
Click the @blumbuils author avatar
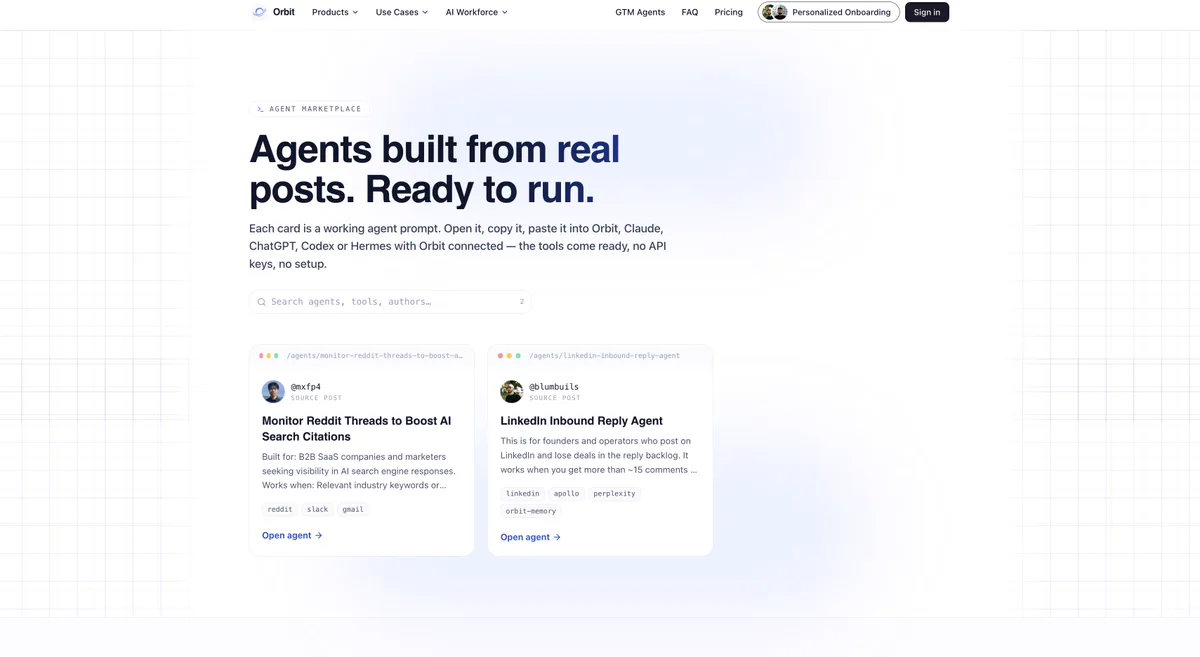[512, 391]
